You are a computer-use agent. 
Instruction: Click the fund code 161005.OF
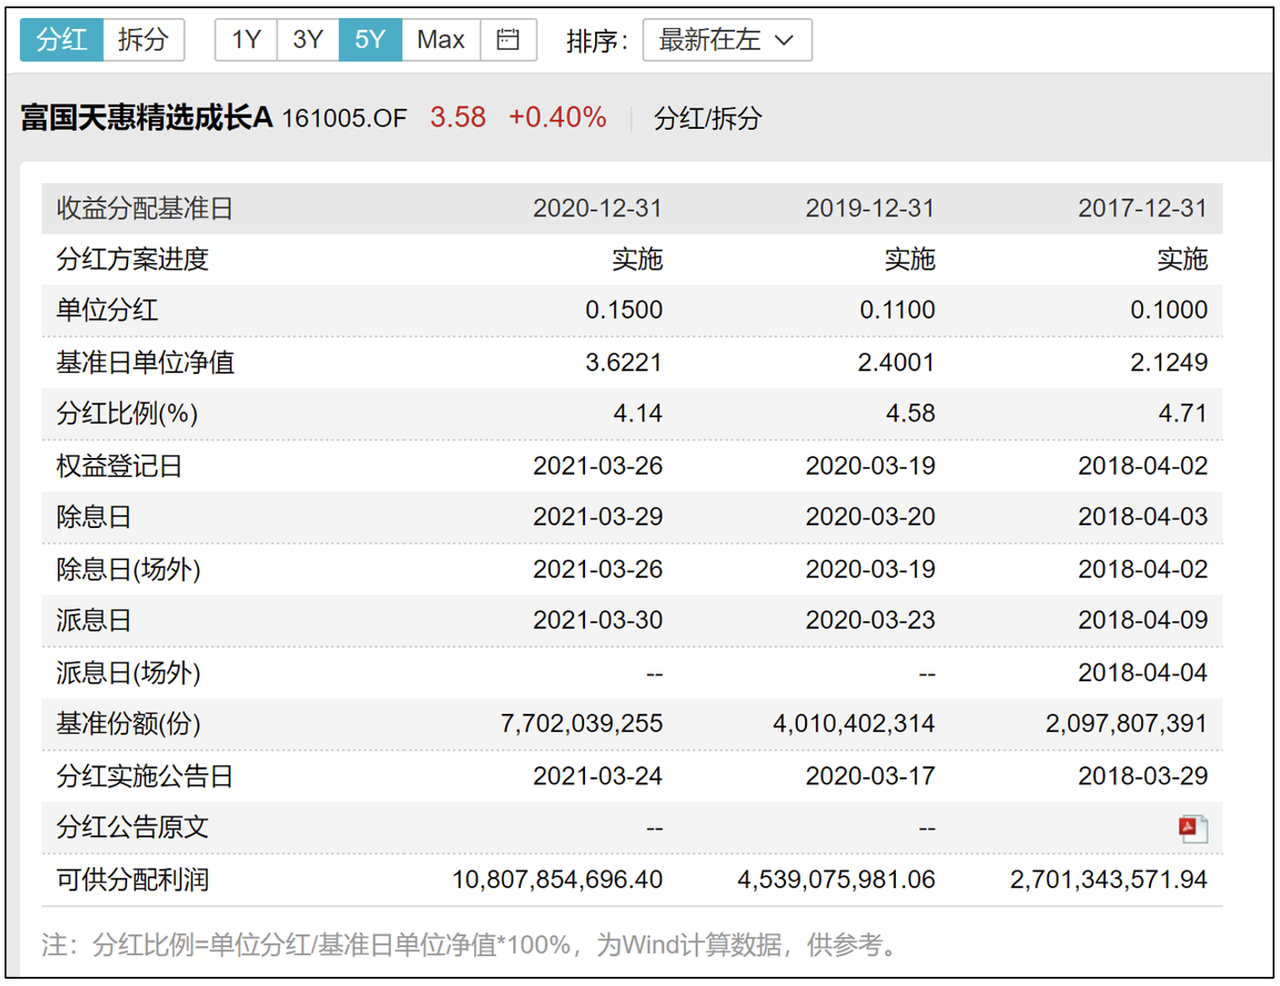pyautogui.click(x=344, y=119)
